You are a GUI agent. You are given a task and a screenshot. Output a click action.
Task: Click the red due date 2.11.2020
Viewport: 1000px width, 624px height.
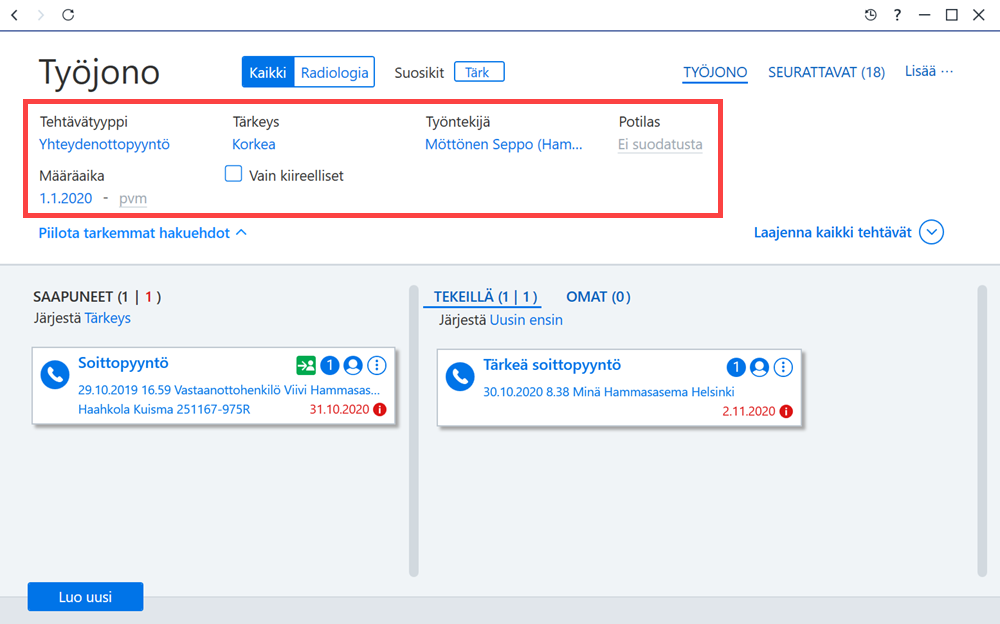(749, 412)
